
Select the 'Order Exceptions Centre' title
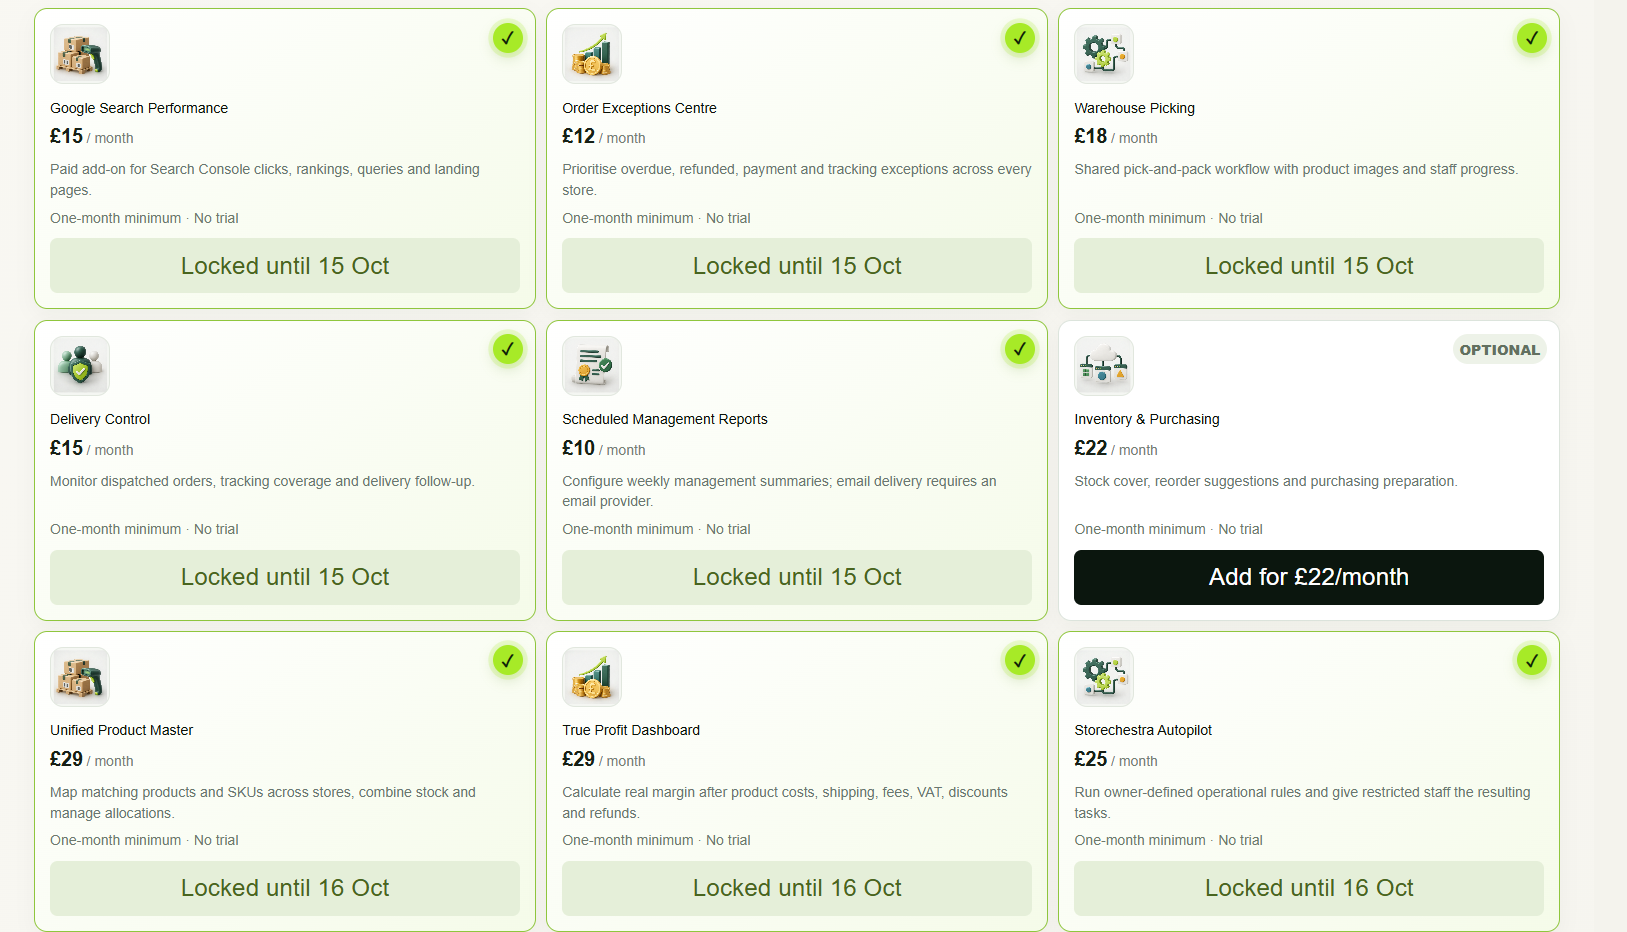639,108
